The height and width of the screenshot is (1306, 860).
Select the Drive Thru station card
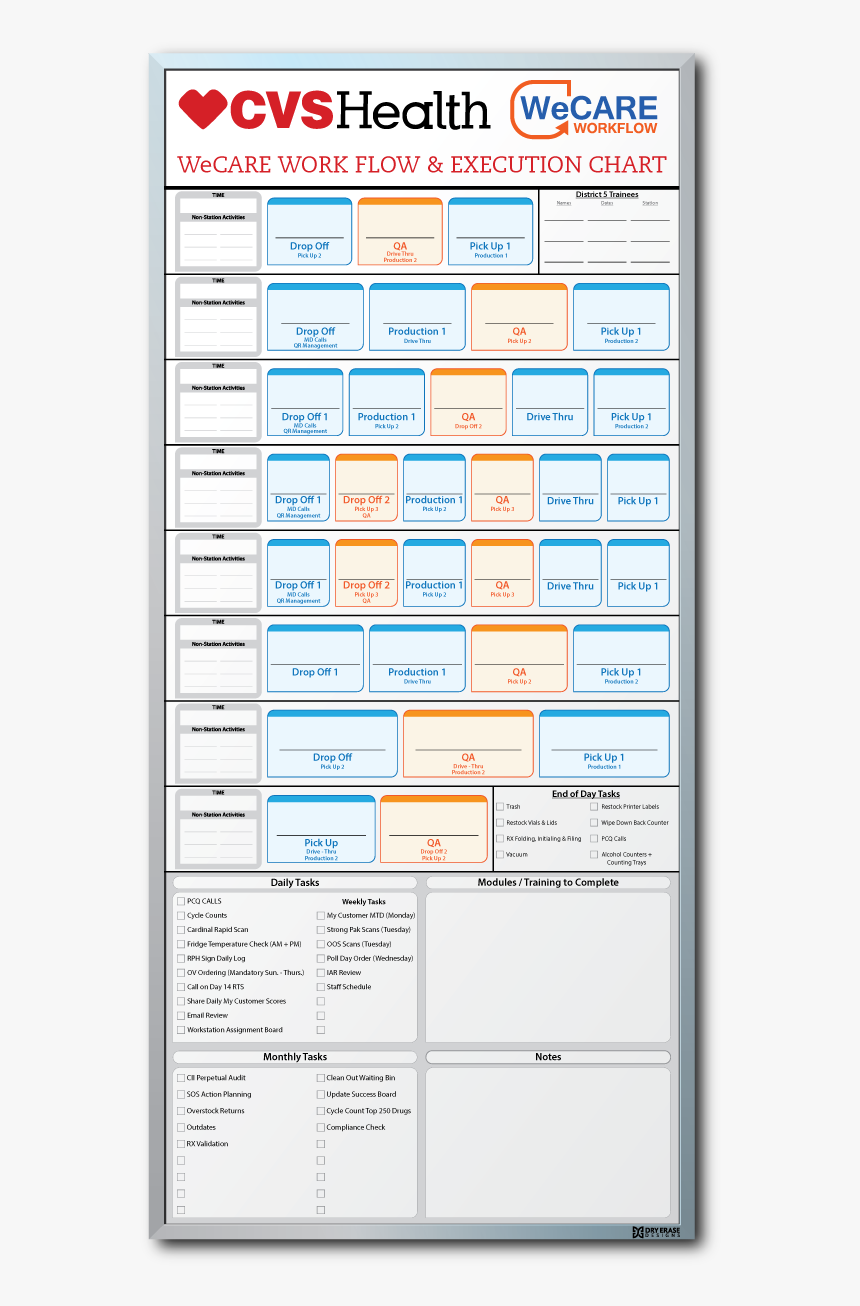click(549, 401)
